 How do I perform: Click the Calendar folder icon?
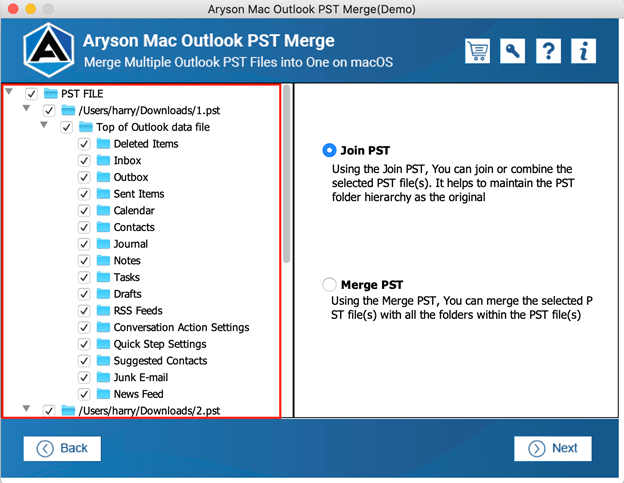pos(103,210)
